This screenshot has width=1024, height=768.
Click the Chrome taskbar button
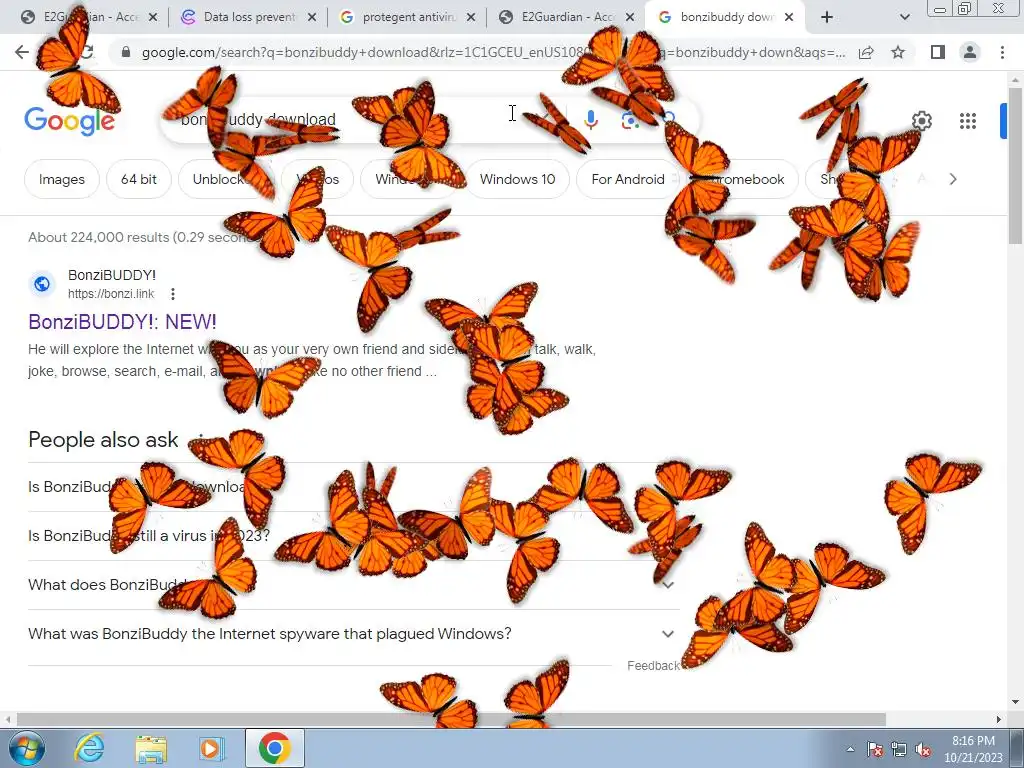coord(274,748)
